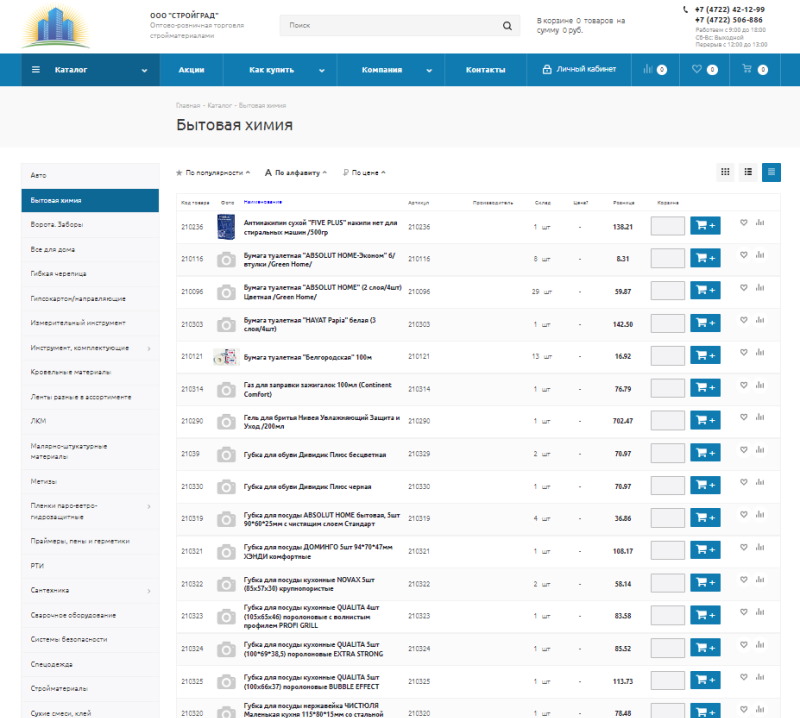
Task: Open the cart icon in the navigation bar
Action: point(746,69)
